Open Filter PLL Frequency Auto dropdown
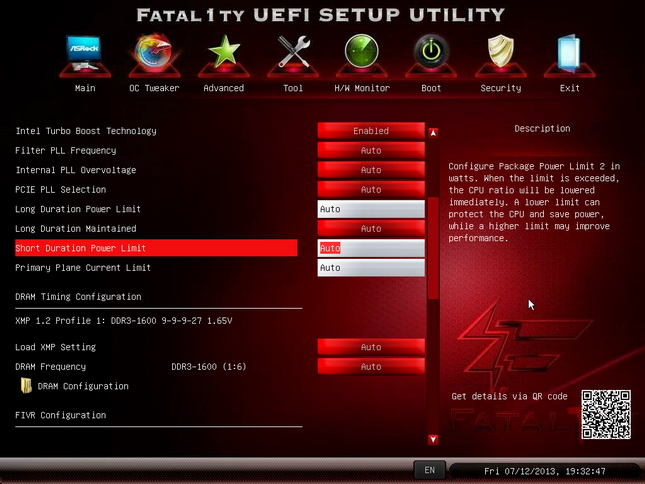Screen dimensions: 645x484 [371, 151]
